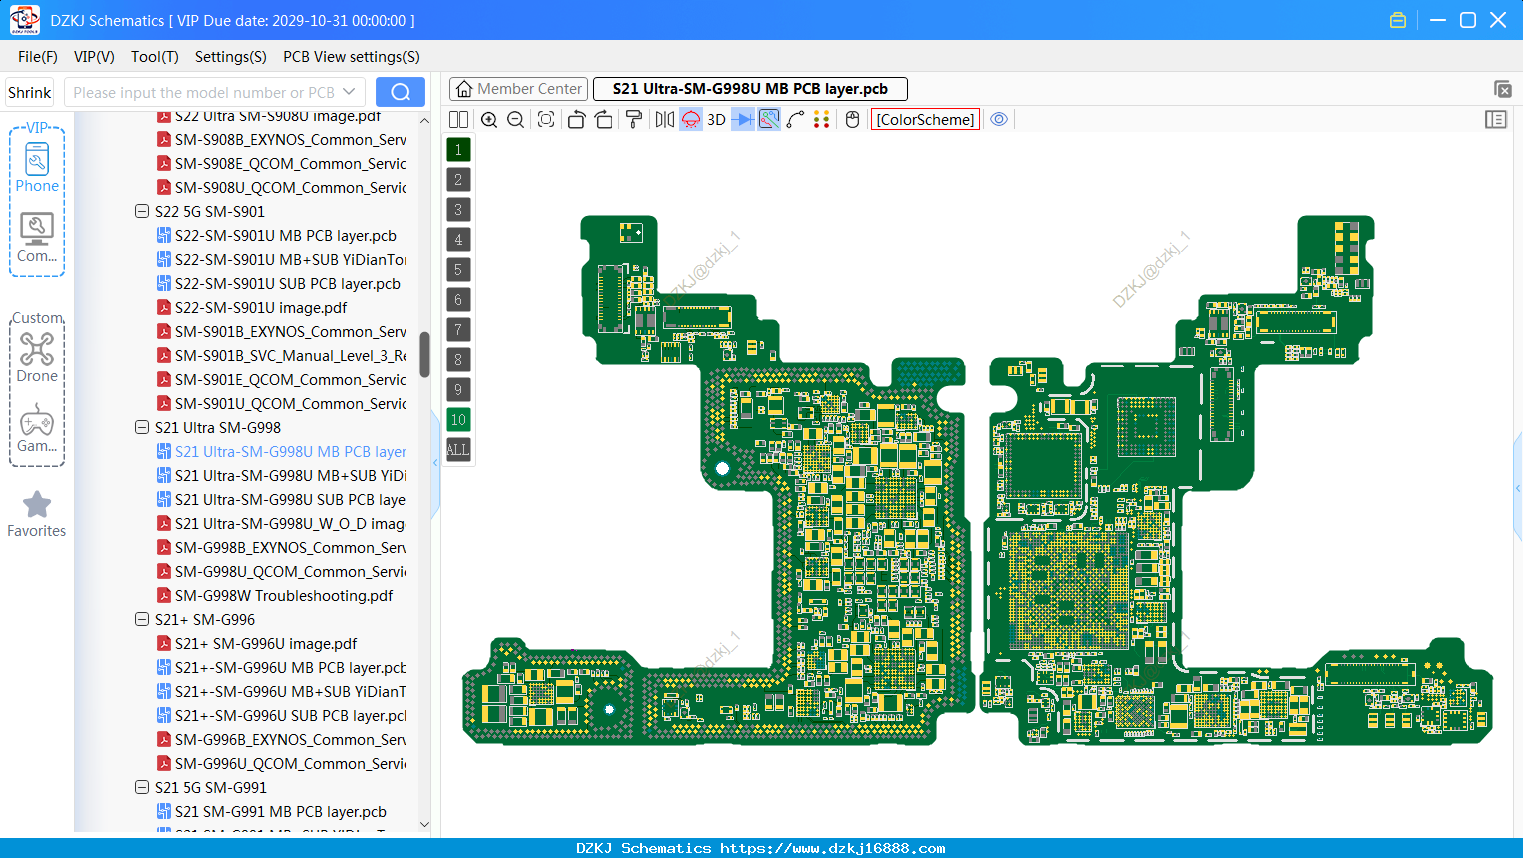1523x858 pixels.
Task: Open Favorites star icon
Action: (x=37, y=514)
